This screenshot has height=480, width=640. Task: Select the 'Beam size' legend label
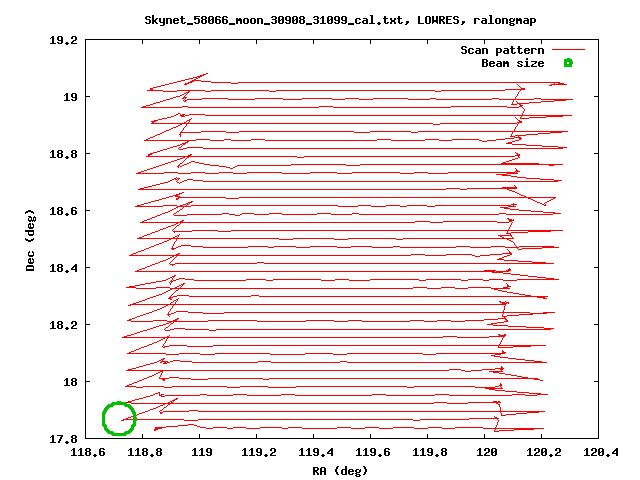tap(513, 63)
